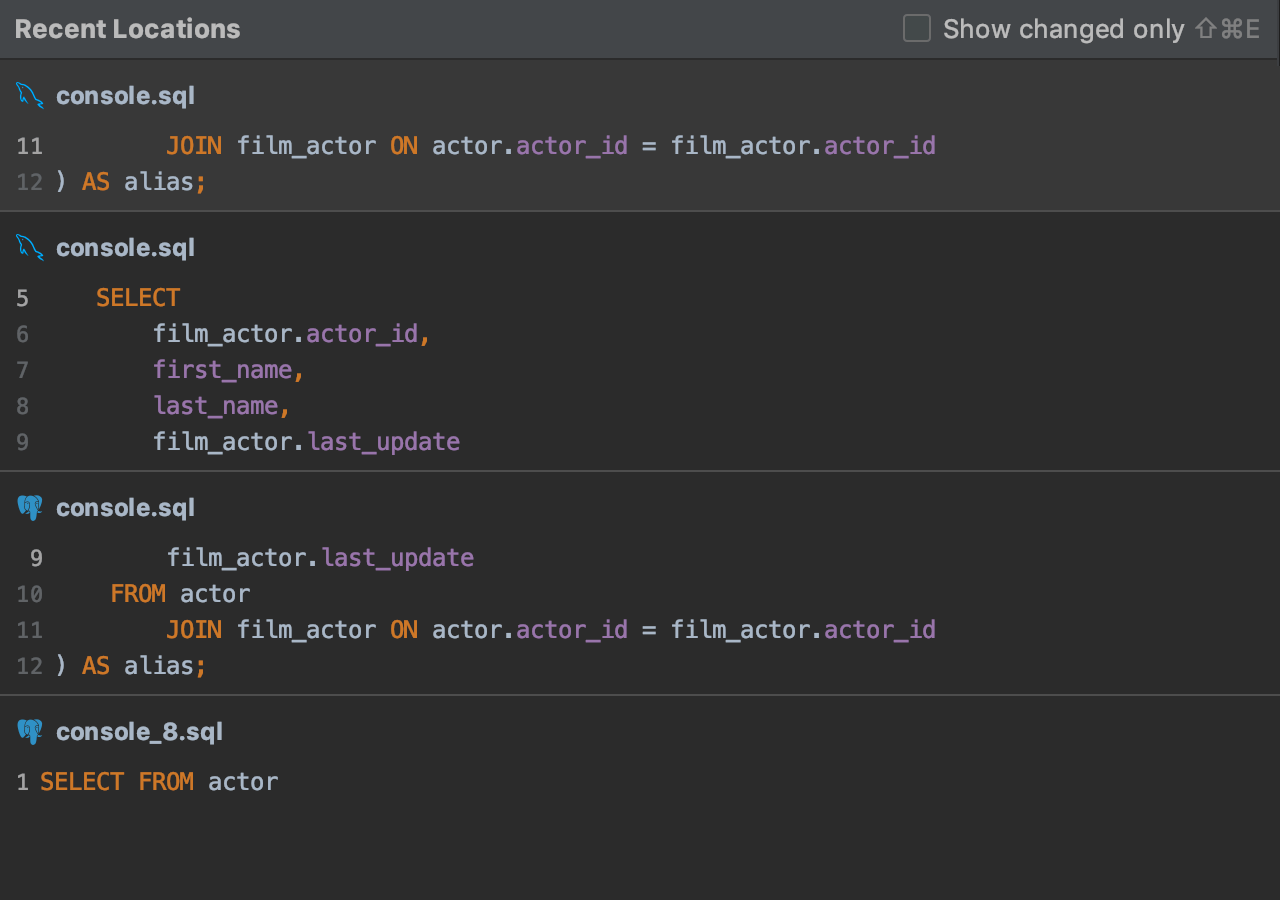Click the PostgreSQL elephant icon beside console.sql
This screenshot has height=900, width=1280.
30,508
